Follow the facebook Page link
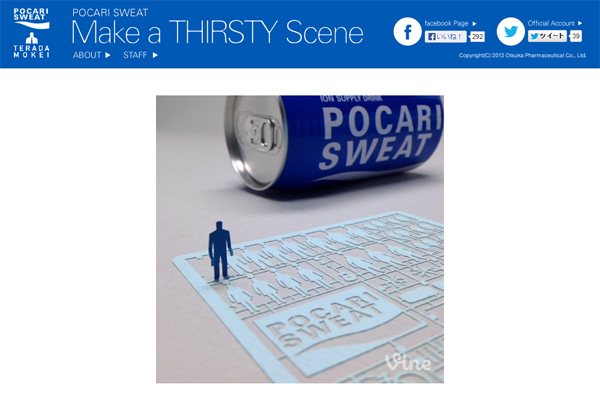The image size is (600, 406). pyautogui.click(x=446, y=23)
